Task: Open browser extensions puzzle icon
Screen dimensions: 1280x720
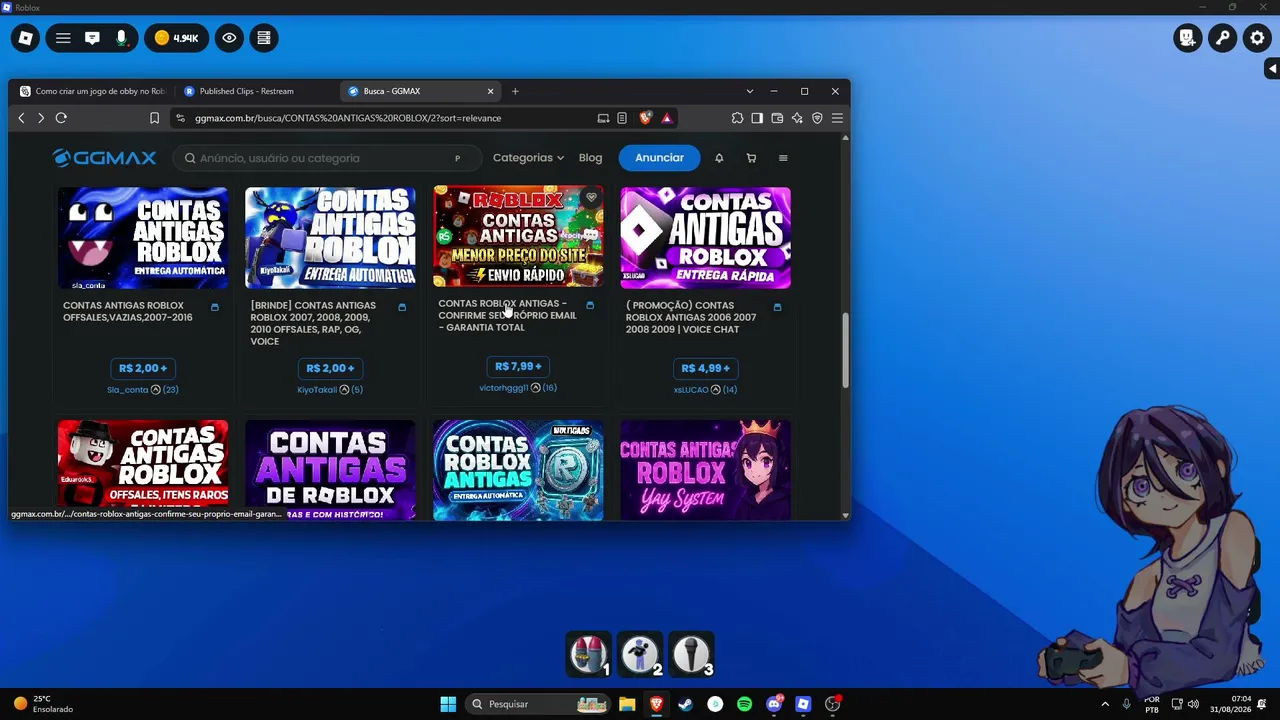Action: [737, 118]
